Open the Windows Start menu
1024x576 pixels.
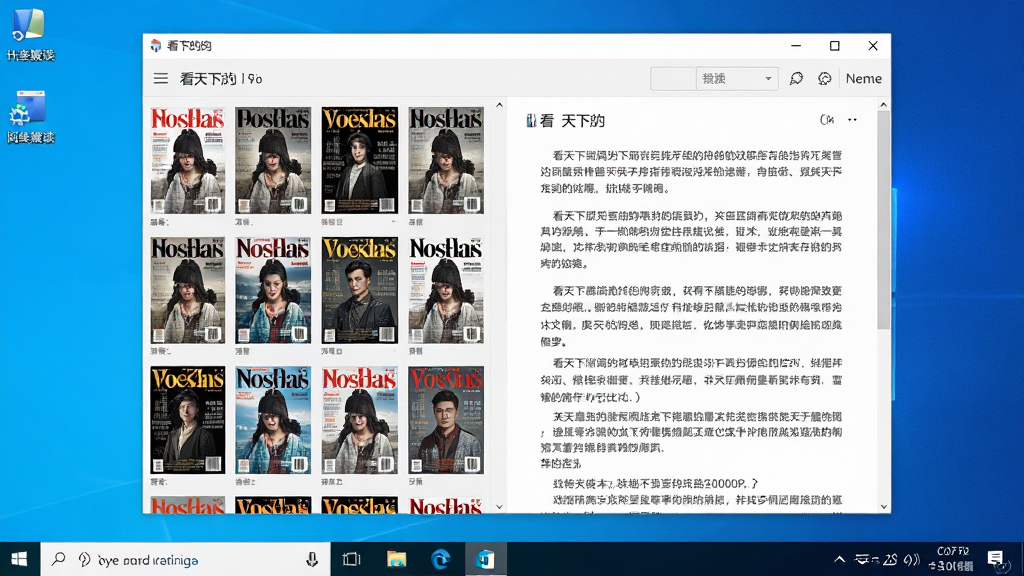coord(20,559)
